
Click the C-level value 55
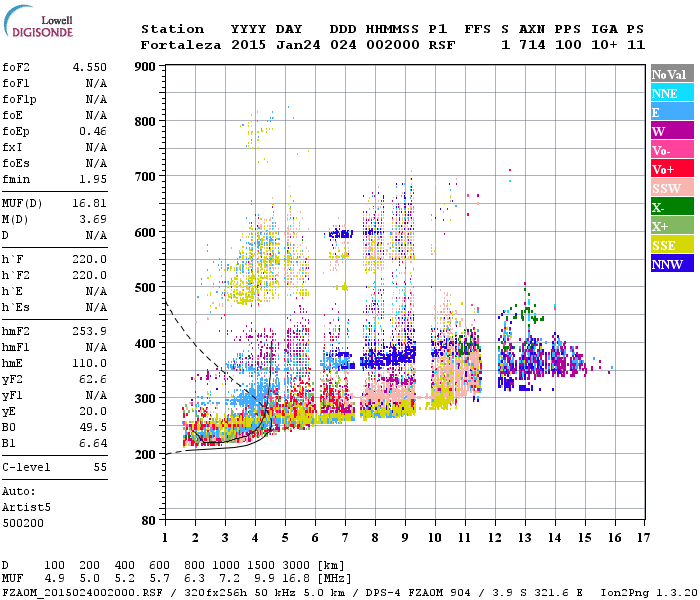99,467
